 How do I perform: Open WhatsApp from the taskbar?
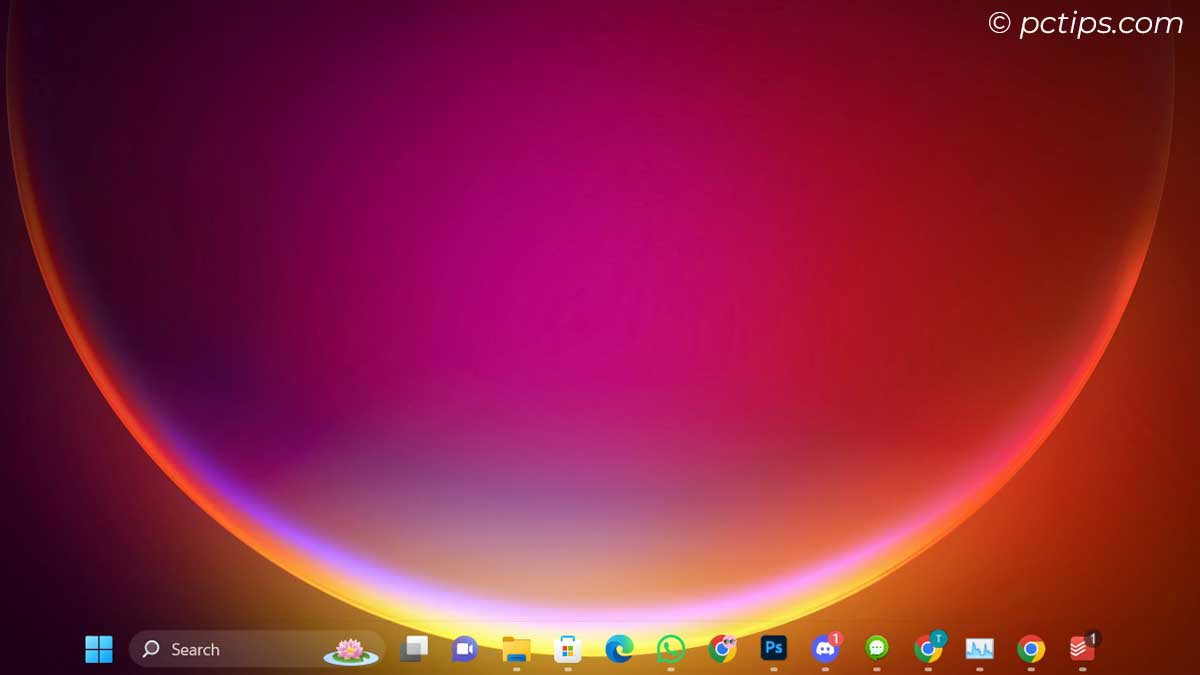672,649
